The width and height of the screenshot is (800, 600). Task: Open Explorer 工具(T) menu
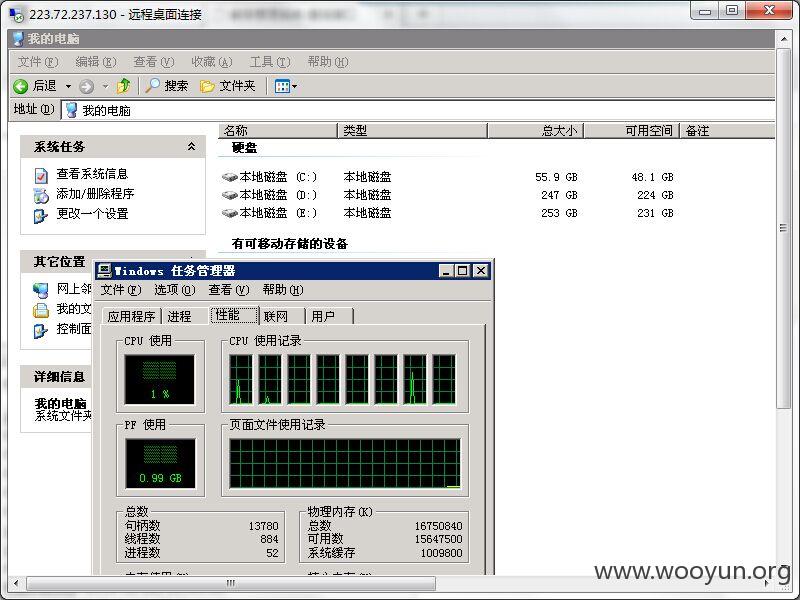click(x=270, y=62)
